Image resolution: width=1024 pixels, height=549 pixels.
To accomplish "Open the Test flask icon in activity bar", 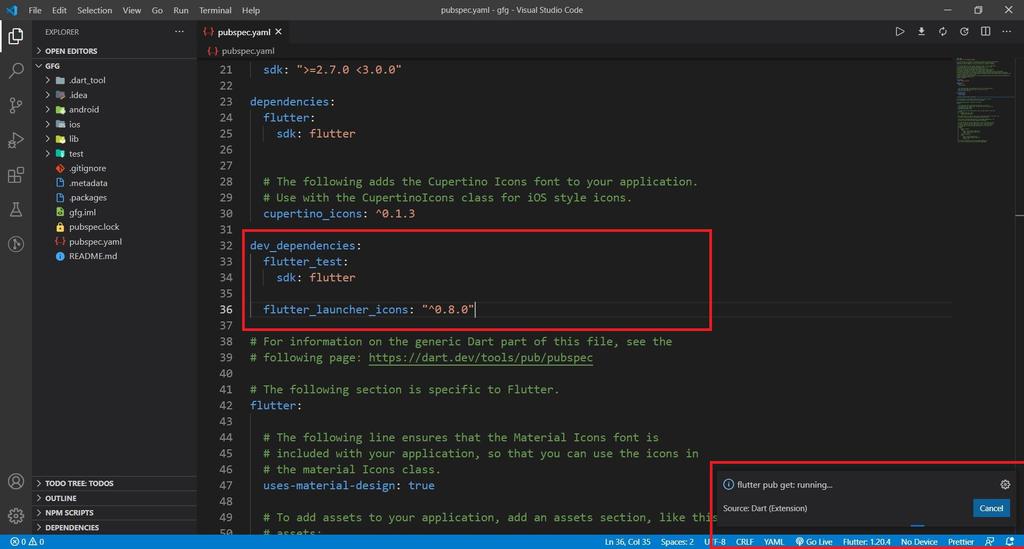I will coord(16,210).
